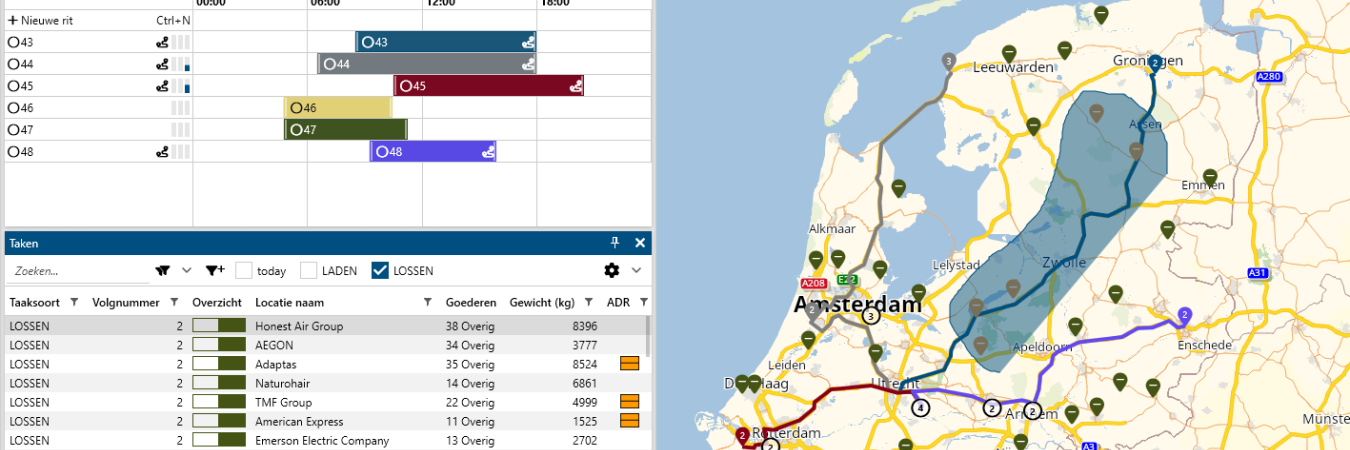Click the load indicator bars in row 44
Viewport: 1350px width, 450px height.
(x=180, y=64)
